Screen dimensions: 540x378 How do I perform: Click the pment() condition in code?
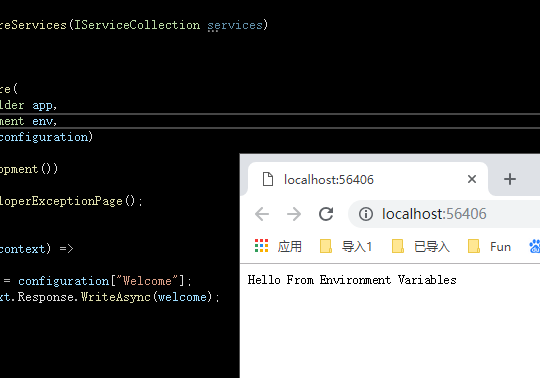click(x=29, y=169)
